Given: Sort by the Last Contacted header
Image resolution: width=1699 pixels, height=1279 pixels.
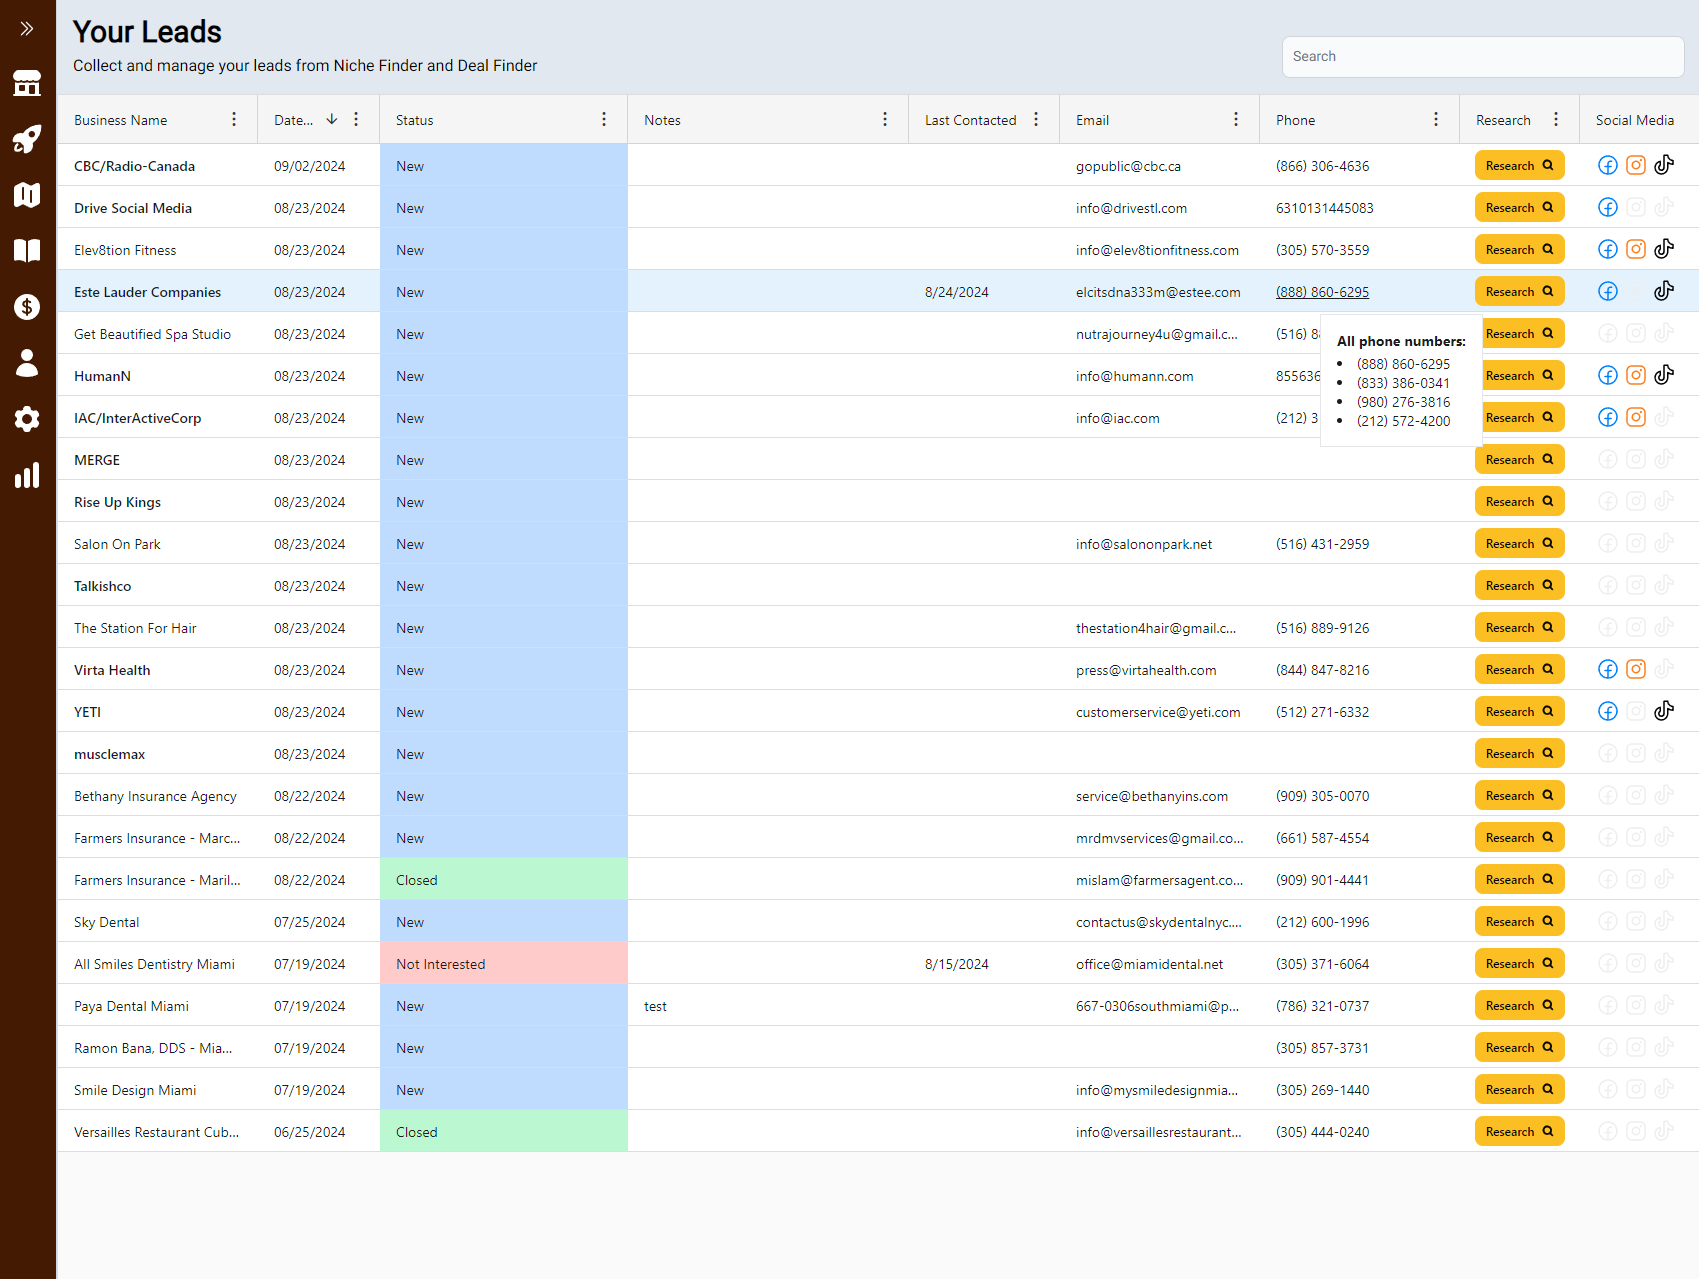Looking at the screenshot, I should pyautogui.click(x=970, y=120).
